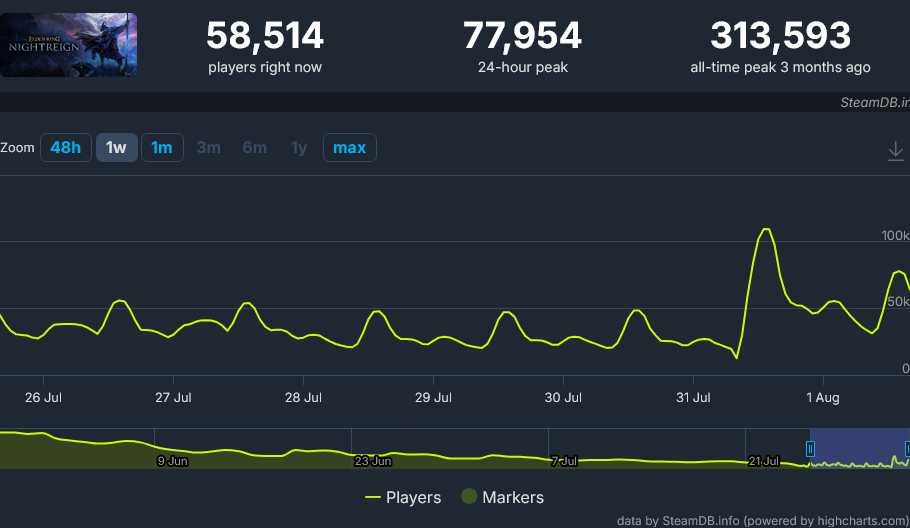Click the 26 Jul axis label
Image resolution: width=910 pixels, height=528 pixels.
tap(44, 397)
